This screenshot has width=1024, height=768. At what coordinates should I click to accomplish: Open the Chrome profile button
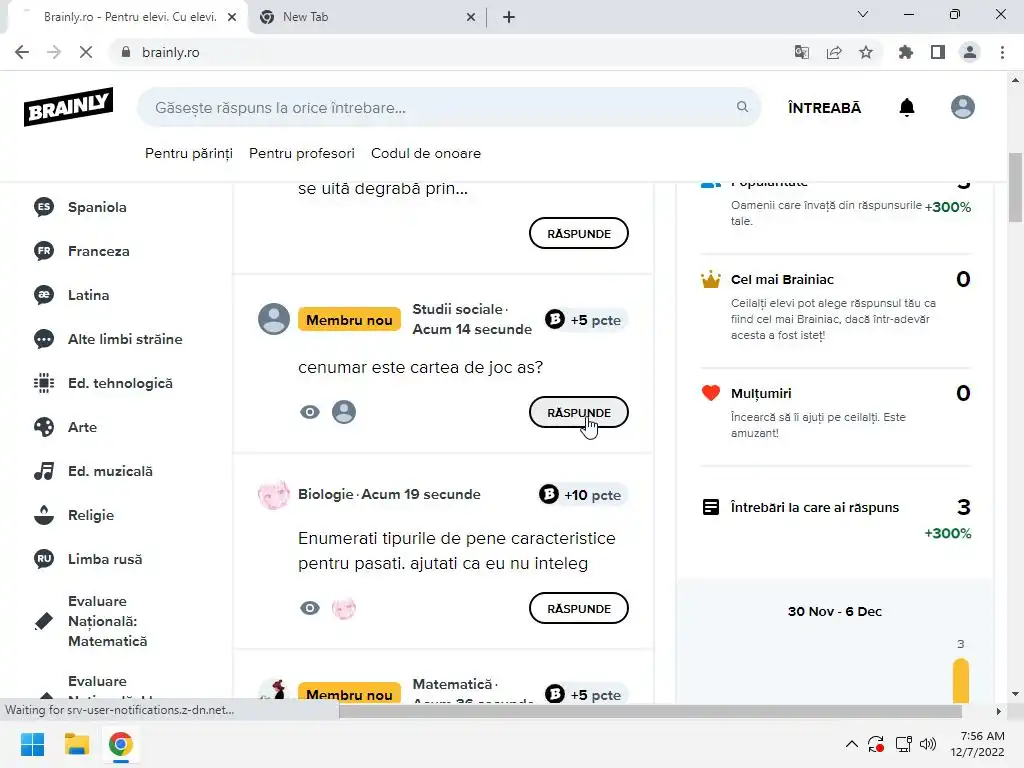[970, 52]
